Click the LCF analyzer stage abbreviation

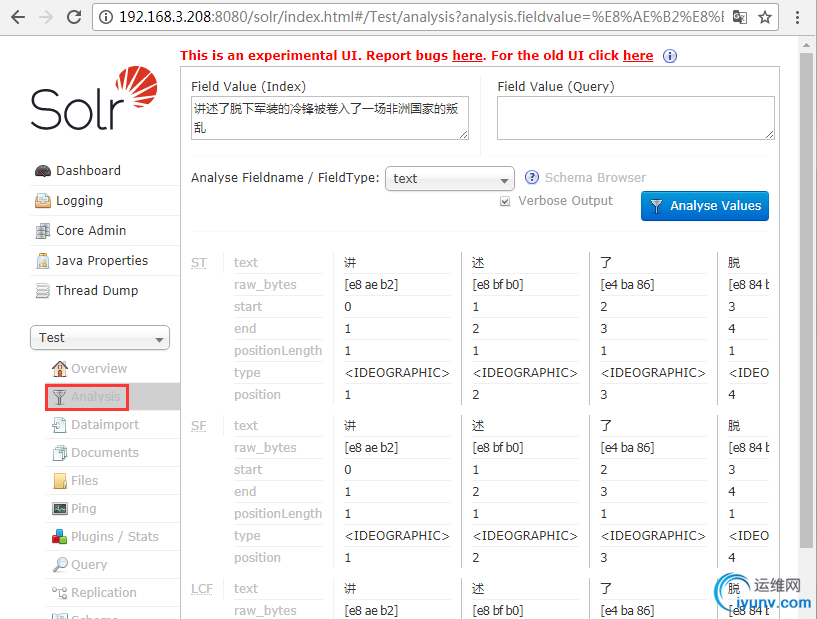202,589
